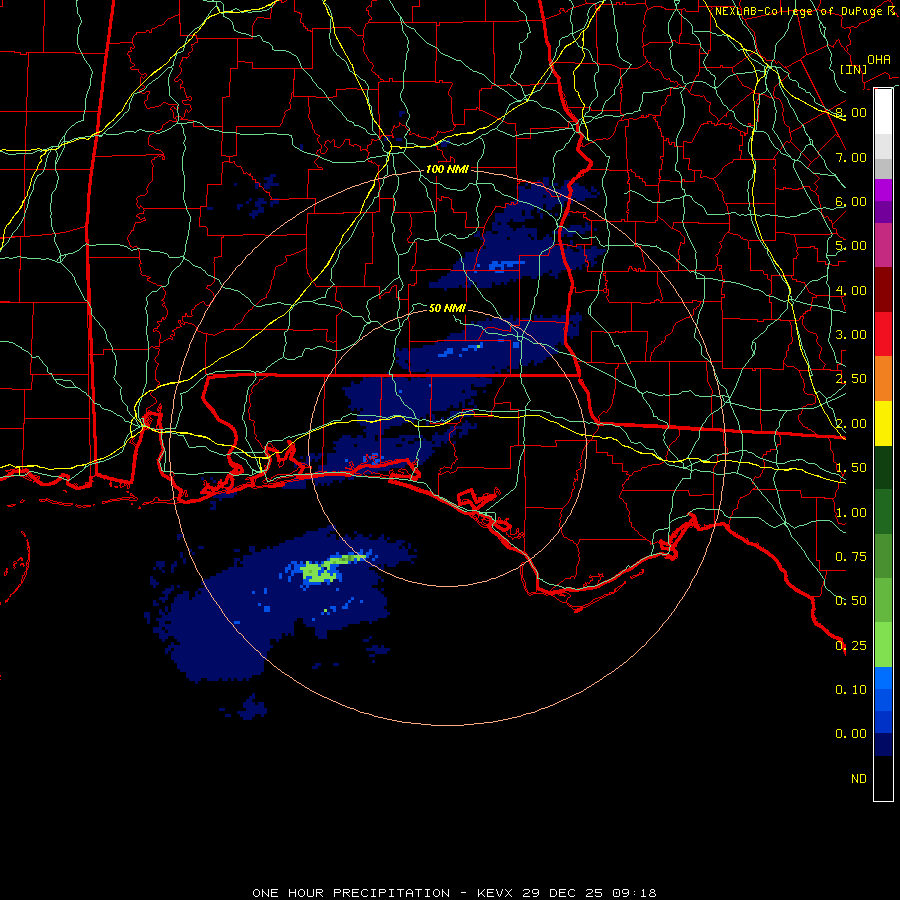Click the 4.00 legend value
This screenshot has width=900, height=900.
click(851, 290)
